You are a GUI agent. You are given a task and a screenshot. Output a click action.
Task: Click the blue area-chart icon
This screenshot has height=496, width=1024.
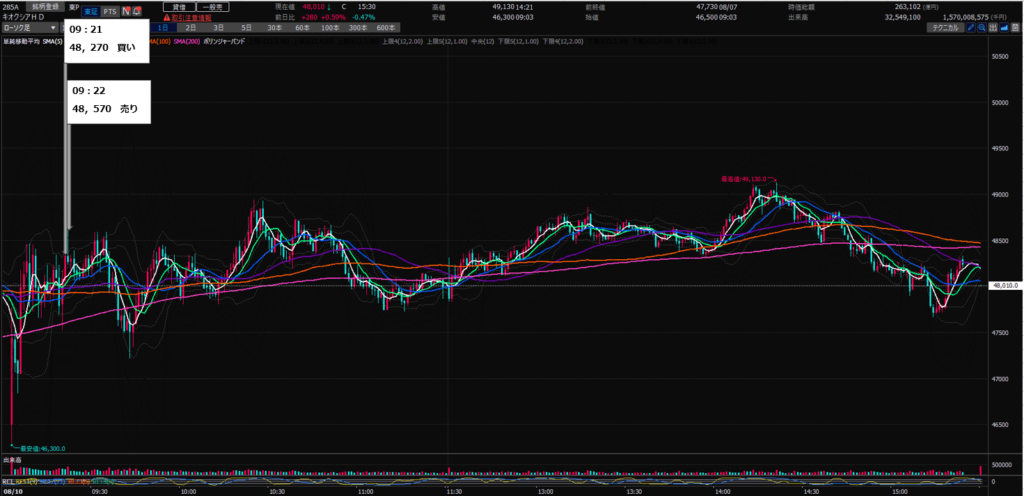[1004, 28]
